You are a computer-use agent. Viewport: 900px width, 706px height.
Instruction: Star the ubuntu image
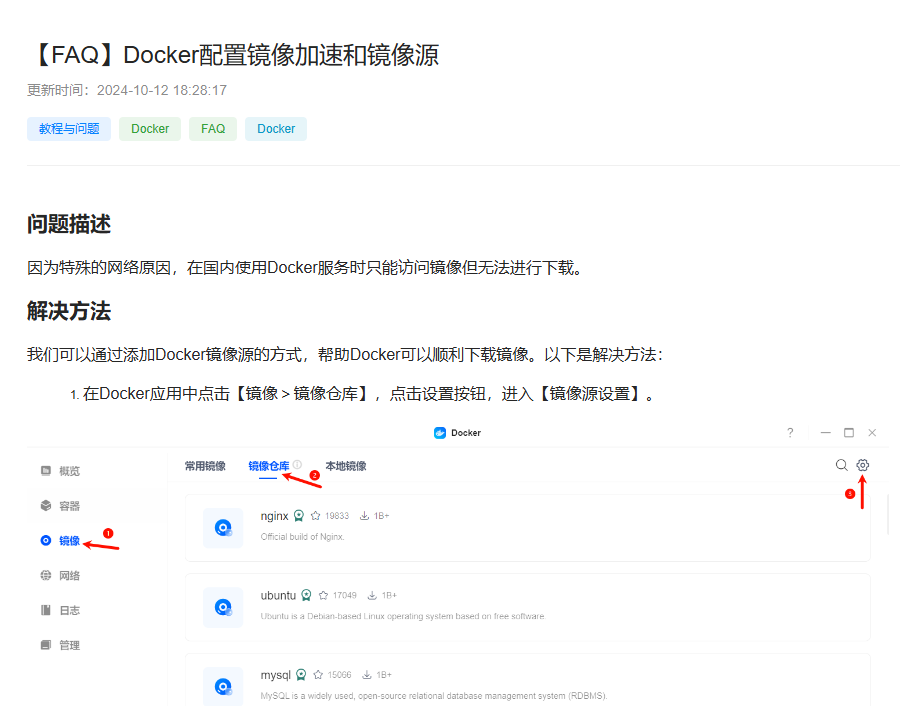pos(323,595)
